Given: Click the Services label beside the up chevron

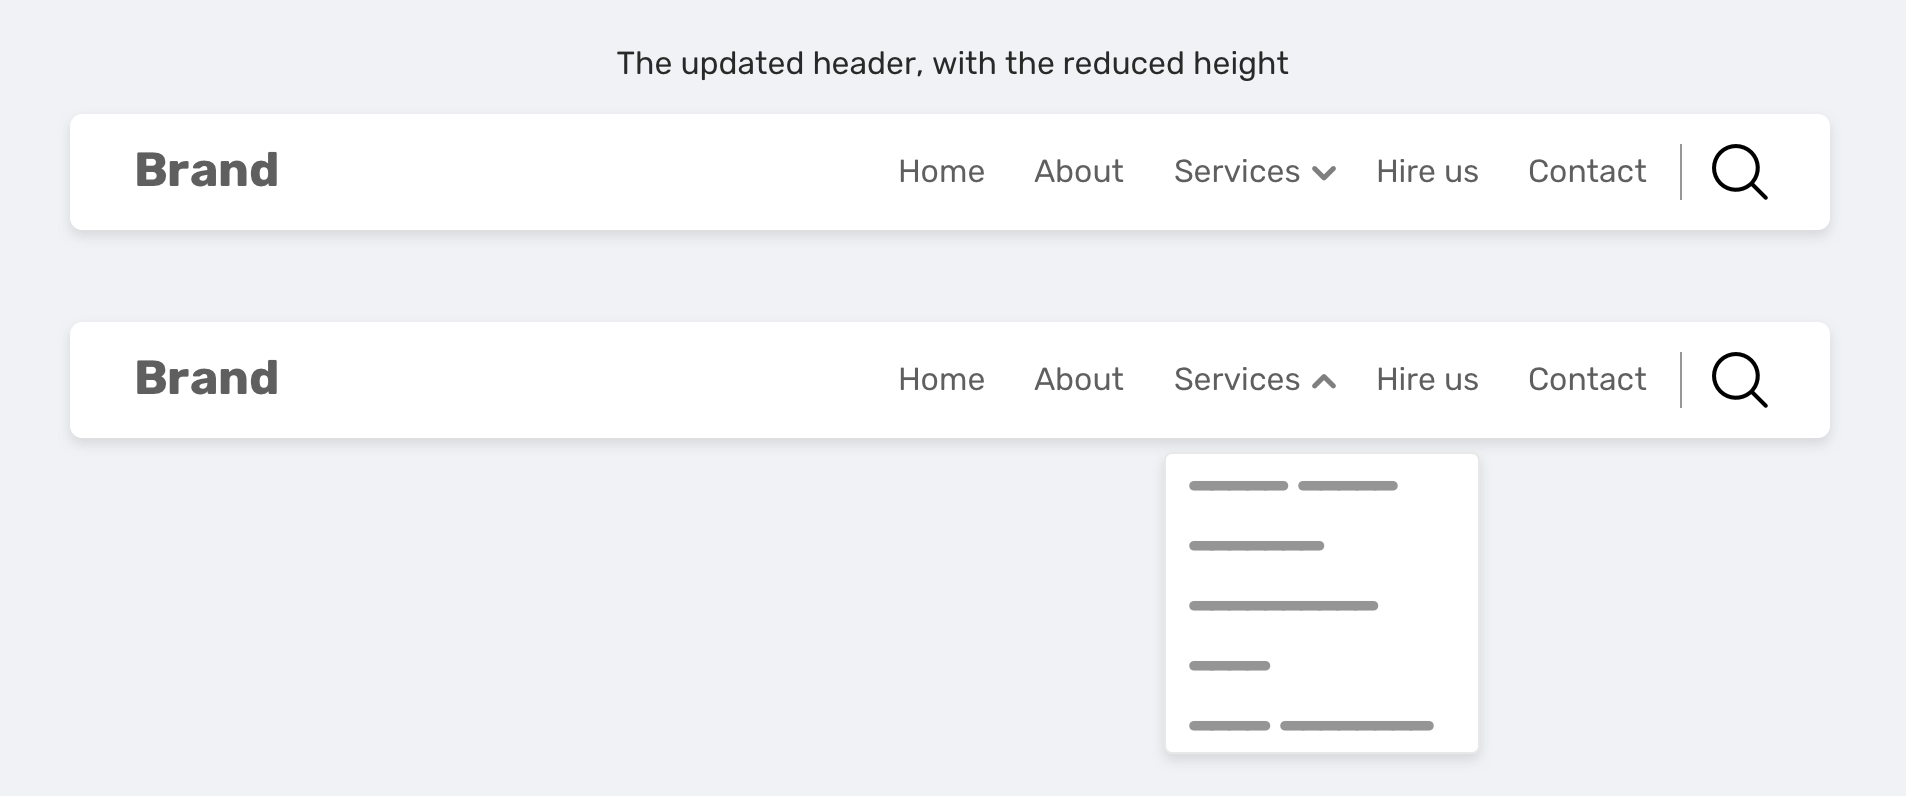Looking at the screenshot, I should tap(1236, 380).
